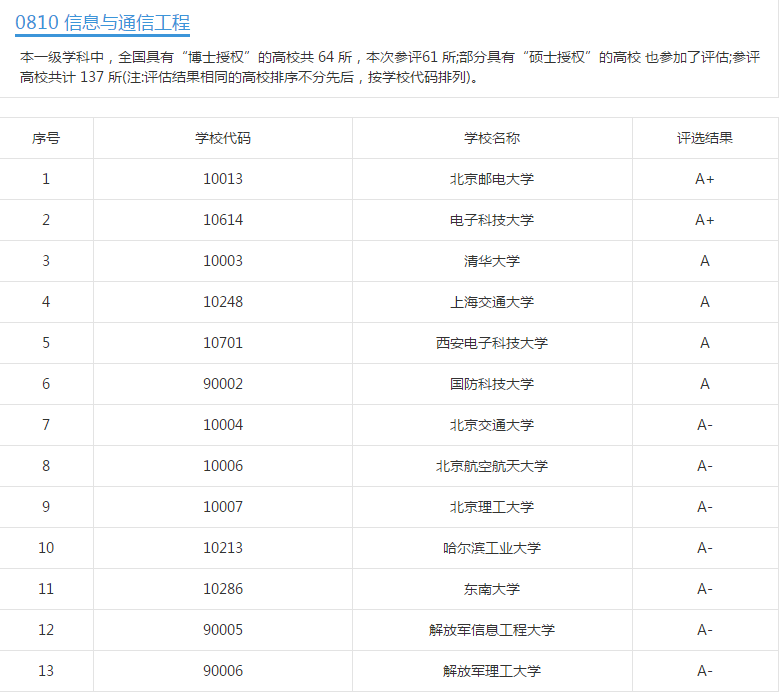The image size is (779, 692).
Task: Click the 解放军理工大学 cell
Action: tap(492, 671)
